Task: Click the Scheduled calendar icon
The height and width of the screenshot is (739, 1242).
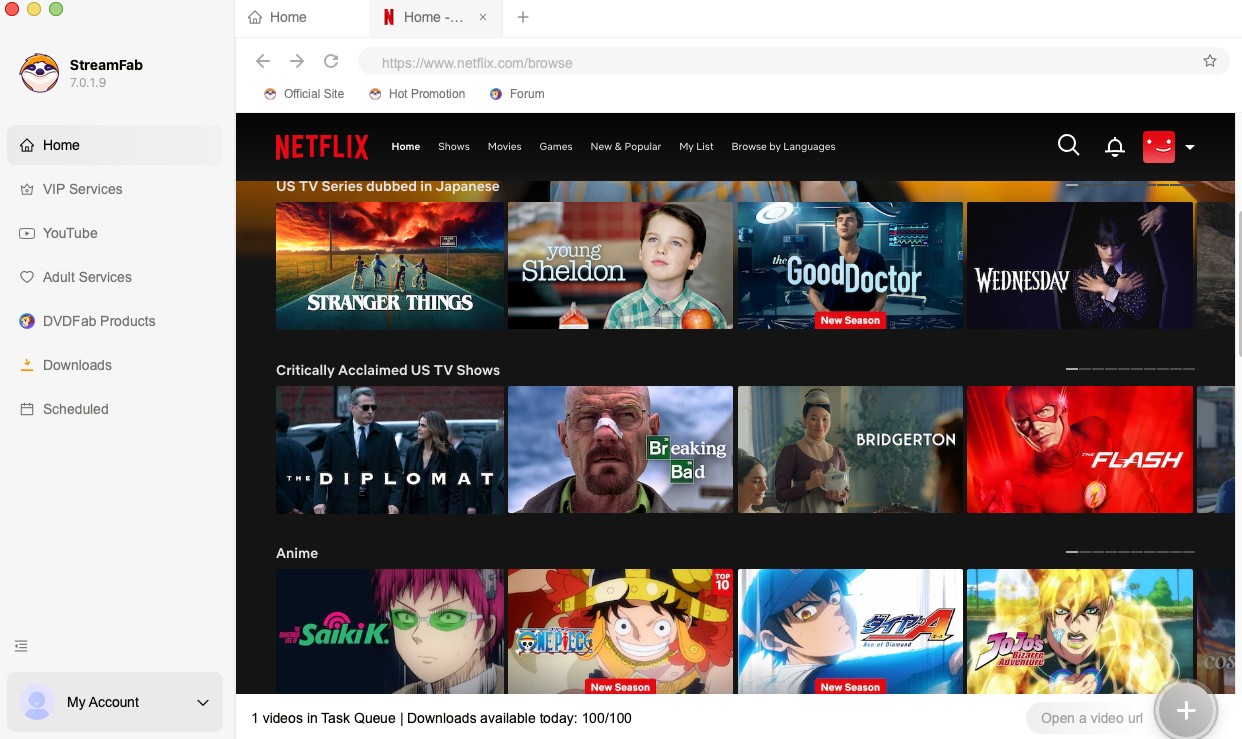Action: point(27,409)
